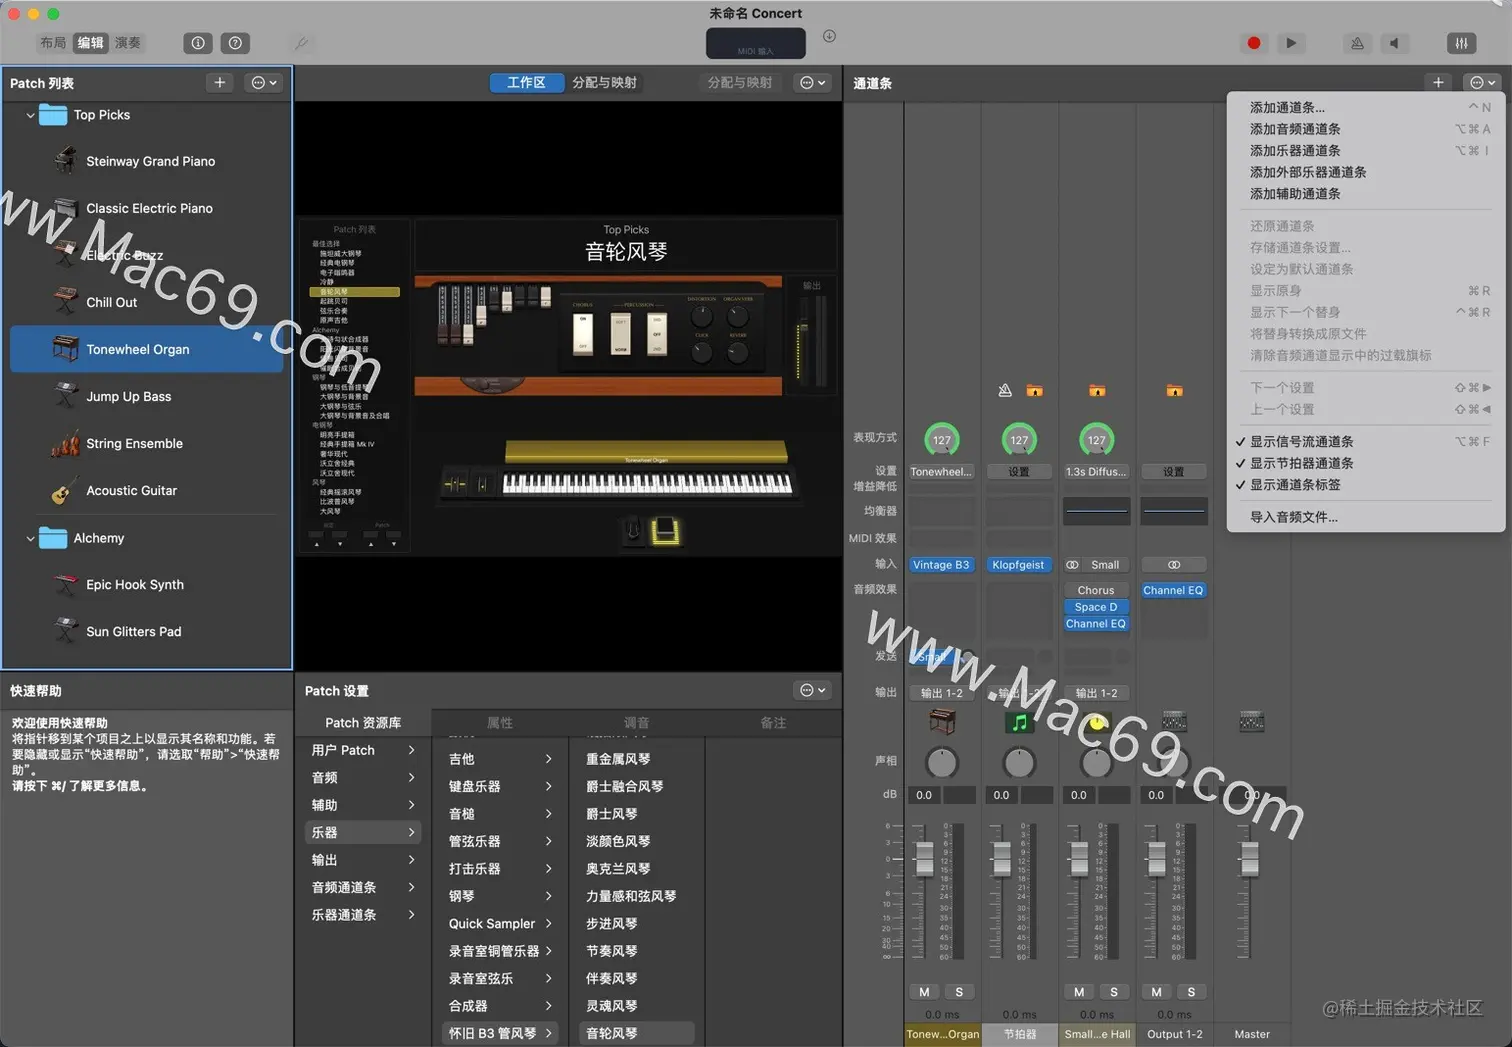1512x1047 pixels.
Task: Open the Patch 资源库 tab
Action: [x=363, y=722]
